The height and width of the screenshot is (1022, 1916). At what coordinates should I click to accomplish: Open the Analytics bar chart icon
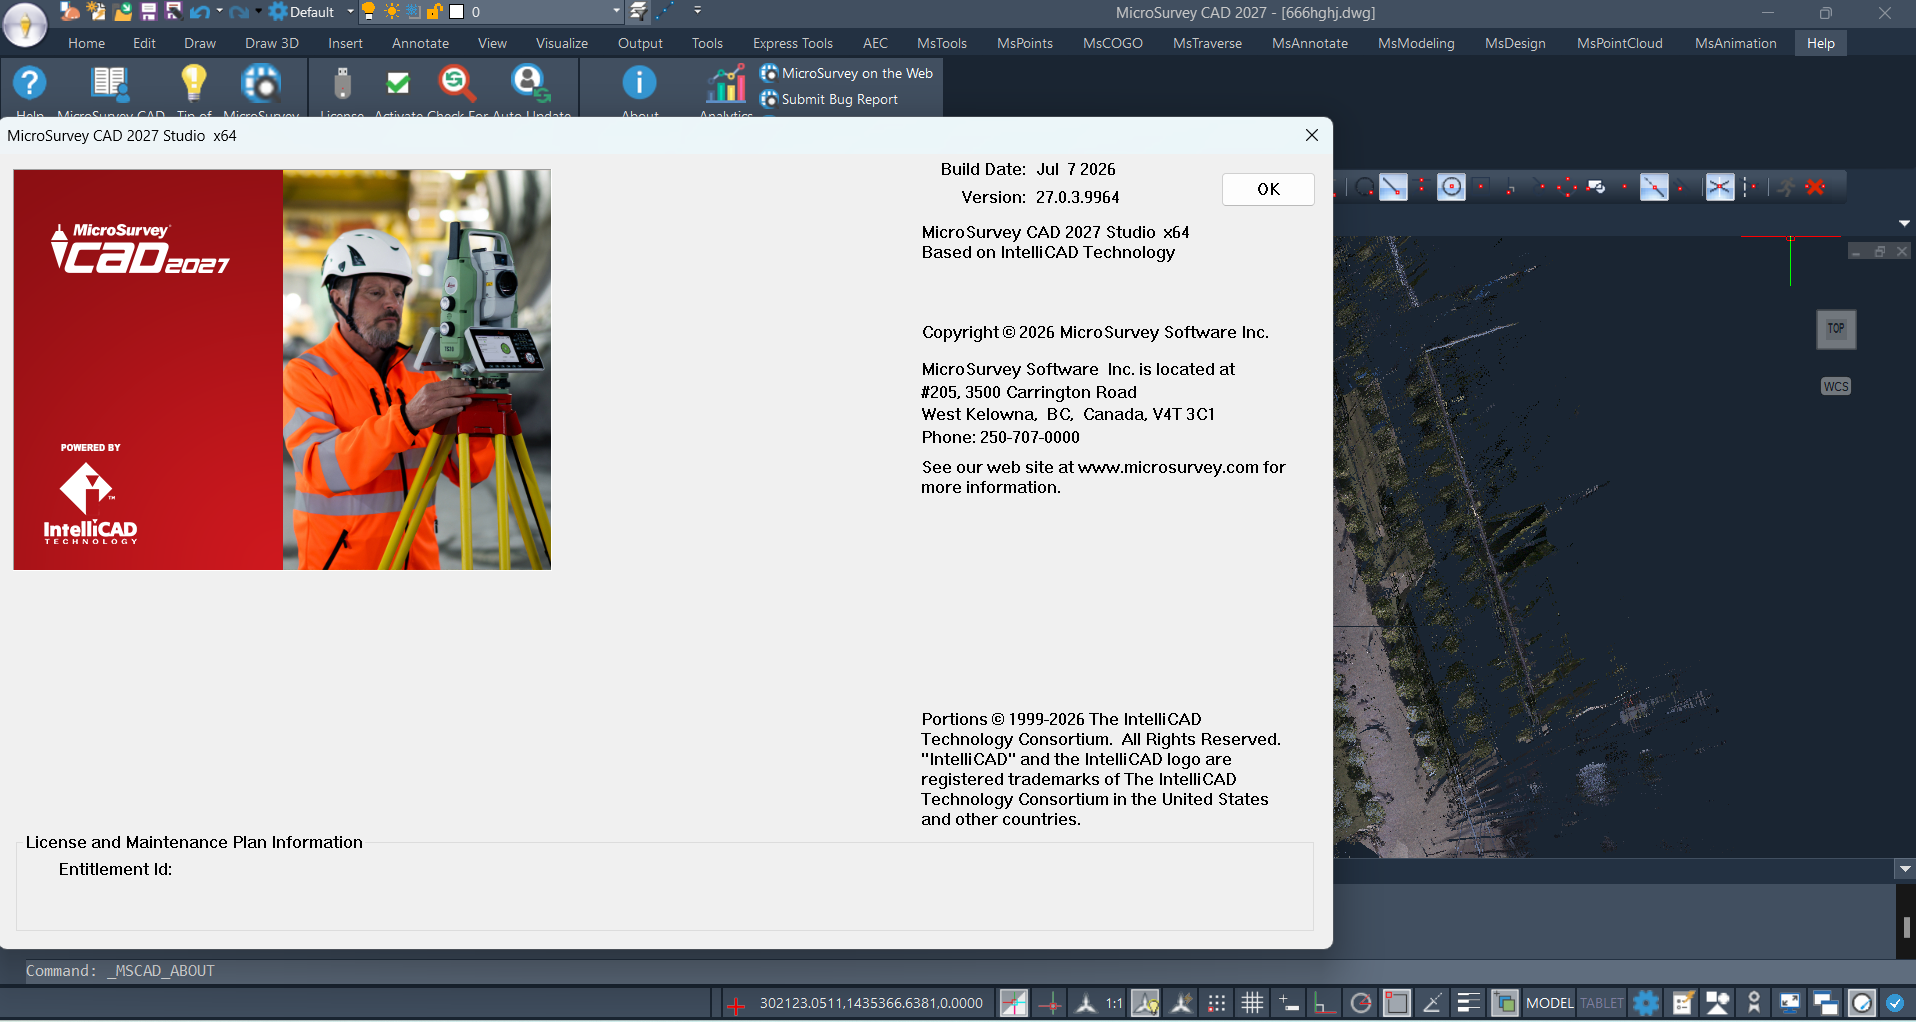coord(726,83)
